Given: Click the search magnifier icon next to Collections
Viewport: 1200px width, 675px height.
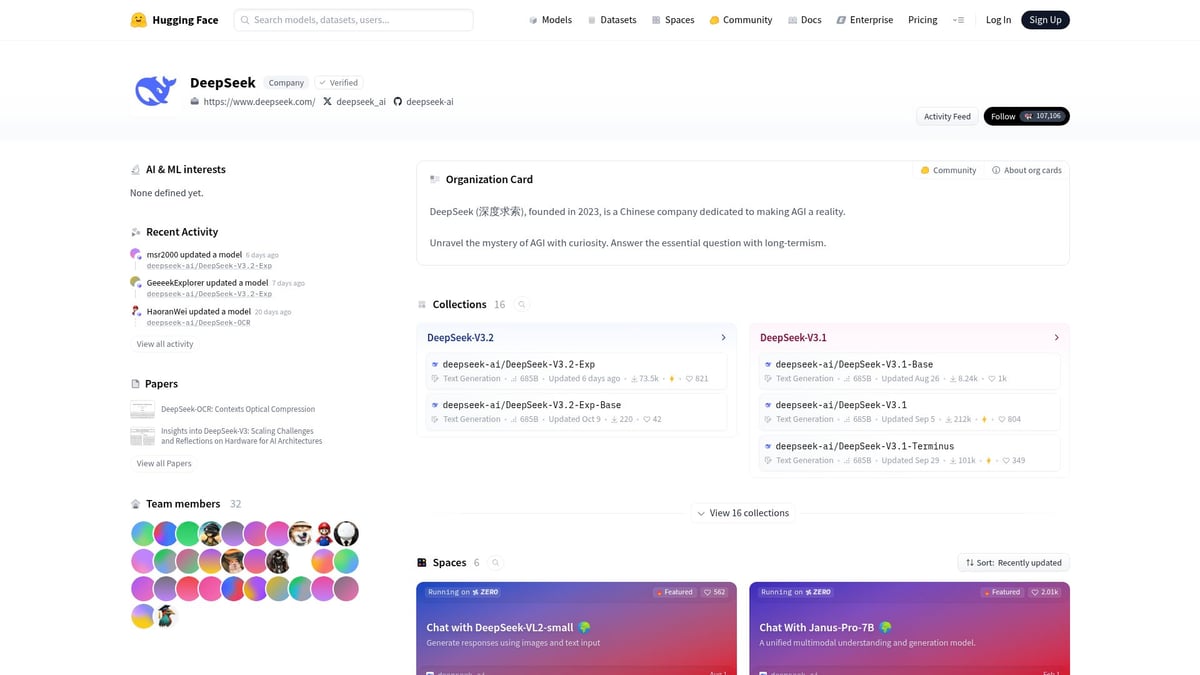Looking at the screenshot, I should [x=522, y=304].
